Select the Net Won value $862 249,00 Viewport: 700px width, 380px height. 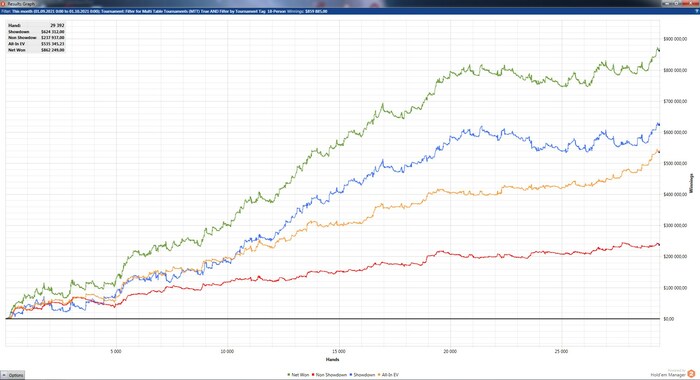click(x=53, y=50)
